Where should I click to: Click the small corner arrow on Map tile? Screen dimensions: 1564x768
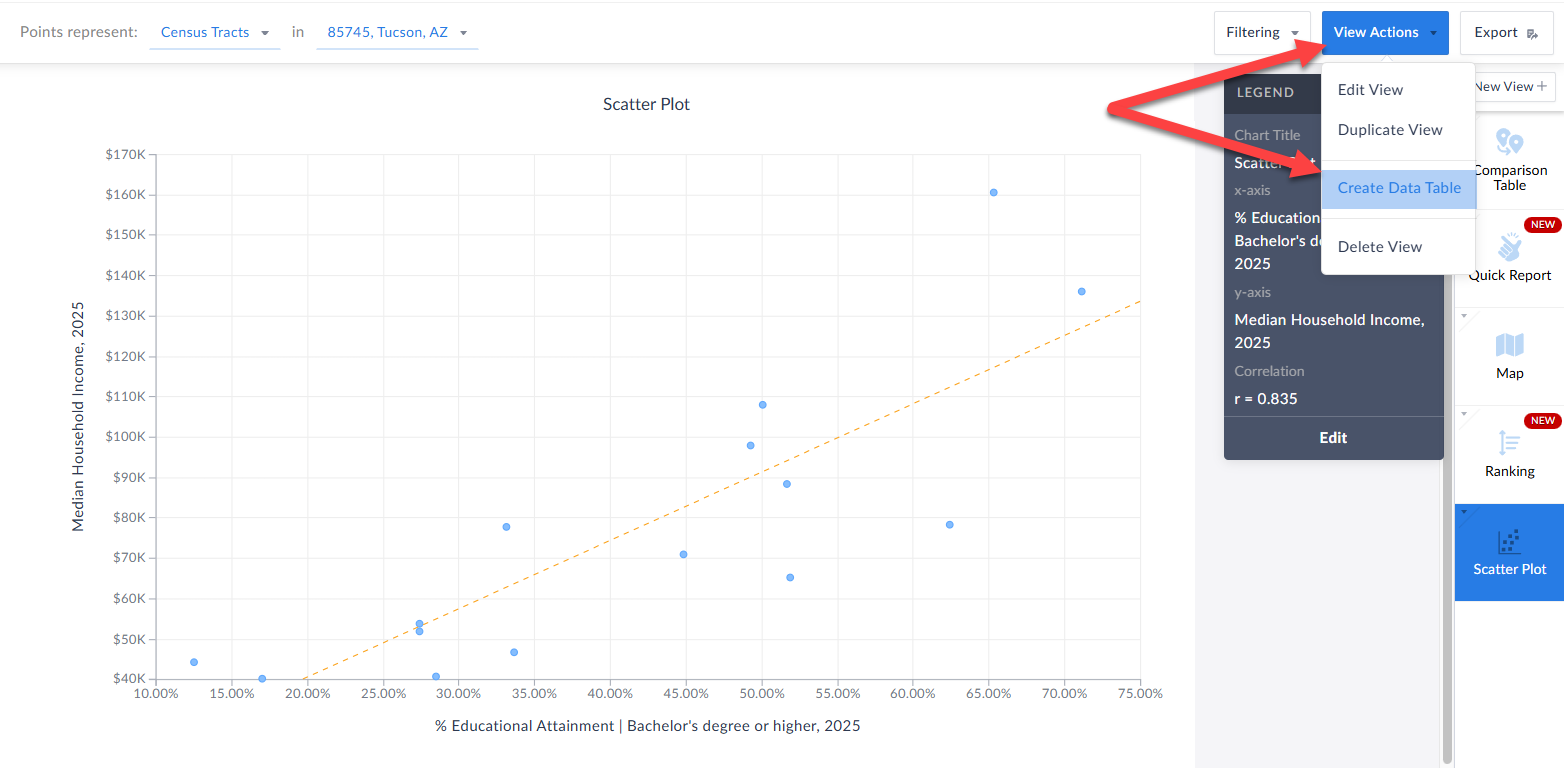tap(1464, 316)
